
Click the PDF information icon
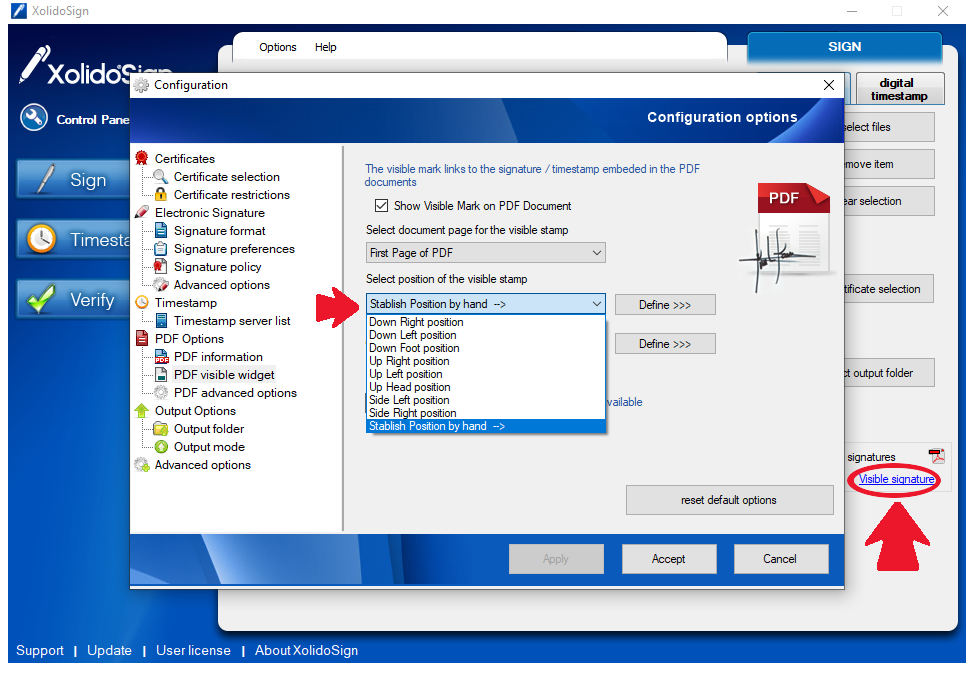(x=161, y=356)
